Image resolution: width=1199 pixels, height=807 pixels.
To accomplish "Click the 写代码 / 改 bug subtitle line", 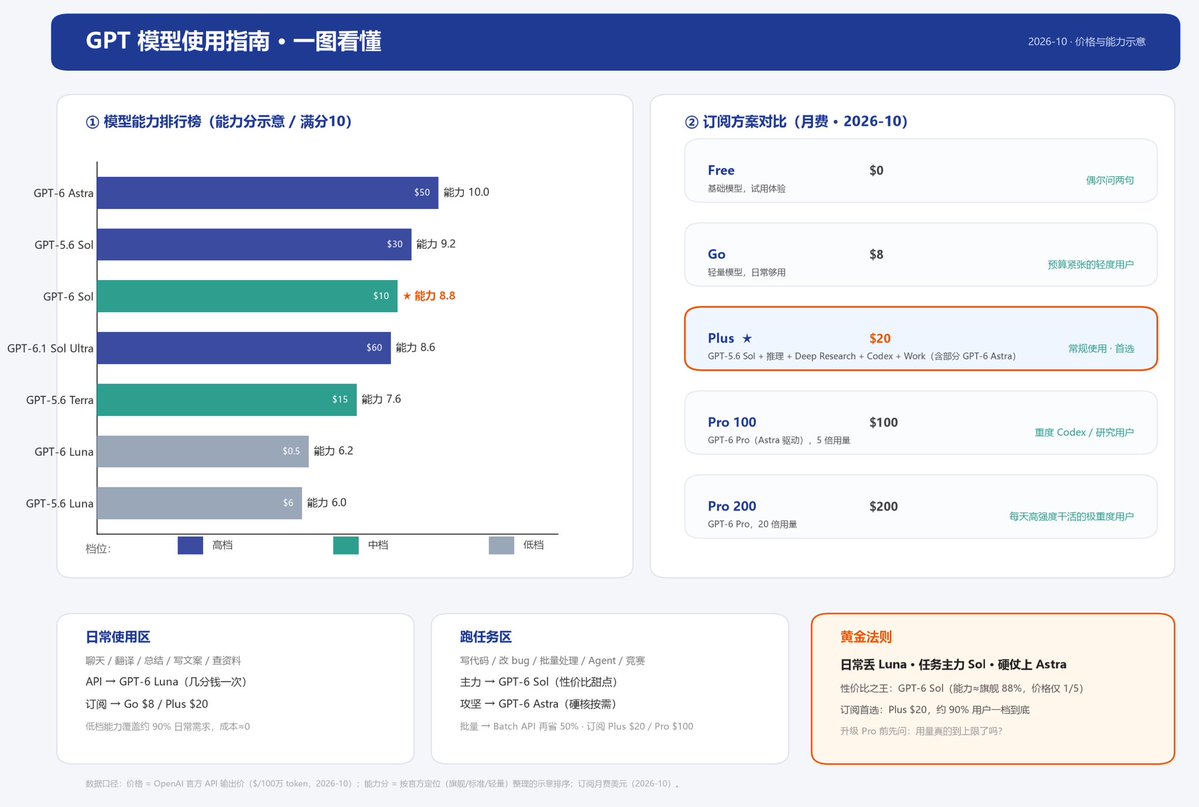I will click(x=552, y=660).
